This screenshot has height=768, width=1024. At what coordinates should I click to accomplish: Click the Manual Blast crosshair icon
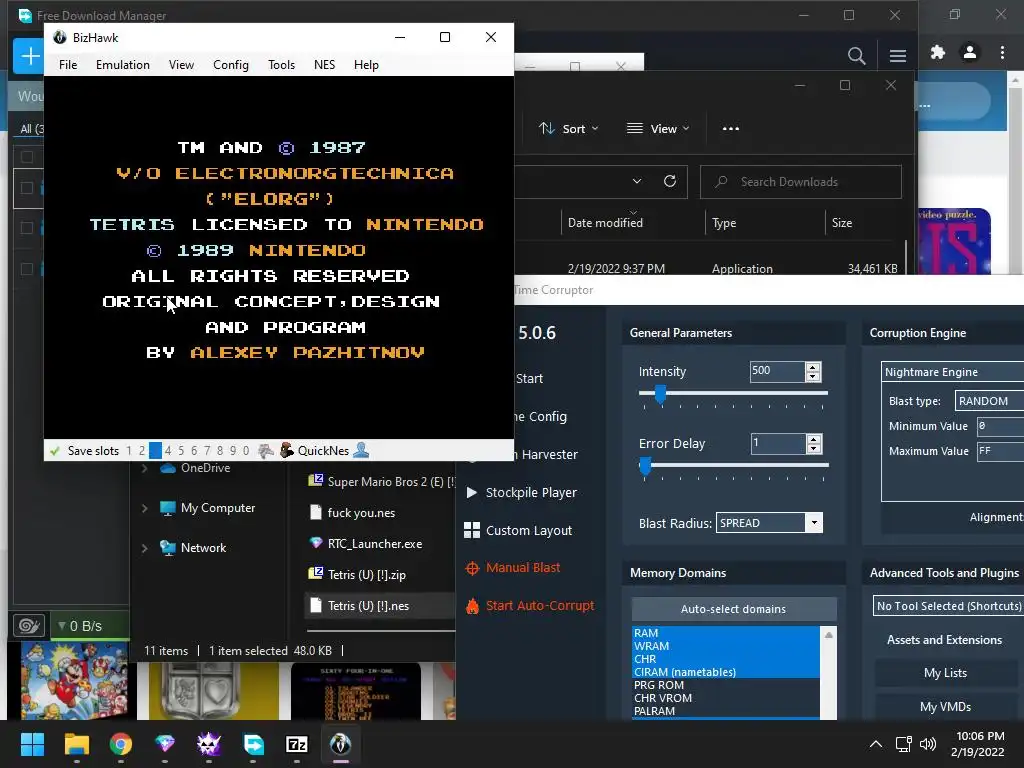[x=472, y=568]
